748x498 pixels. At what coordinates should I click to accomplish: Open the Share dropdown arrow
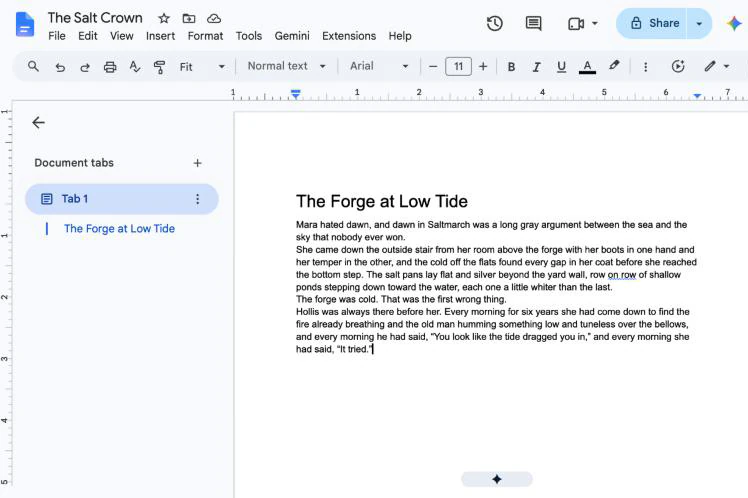(x=699, y=23)
